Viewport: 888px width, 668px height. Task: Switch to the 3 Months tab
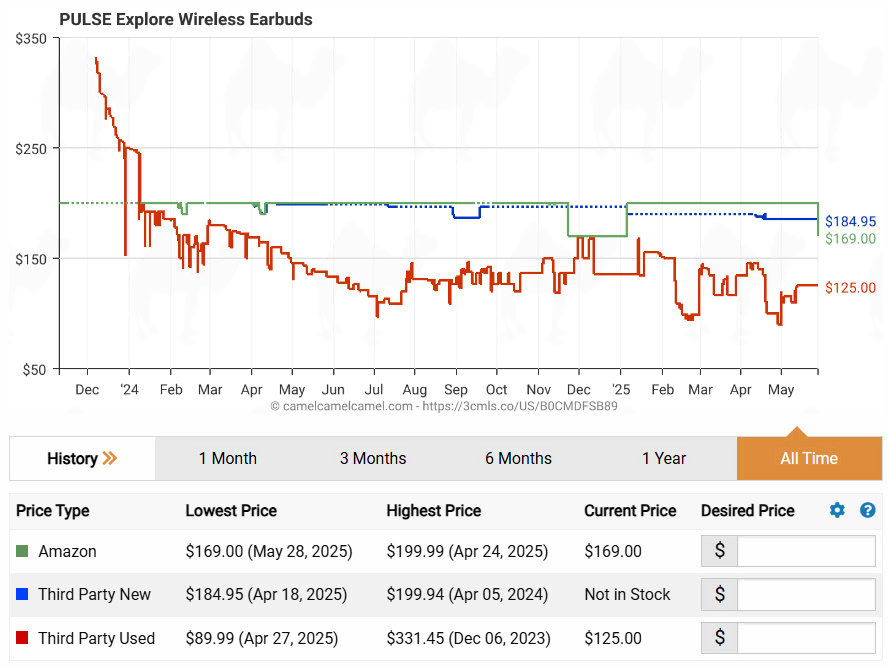click(372, 459)
